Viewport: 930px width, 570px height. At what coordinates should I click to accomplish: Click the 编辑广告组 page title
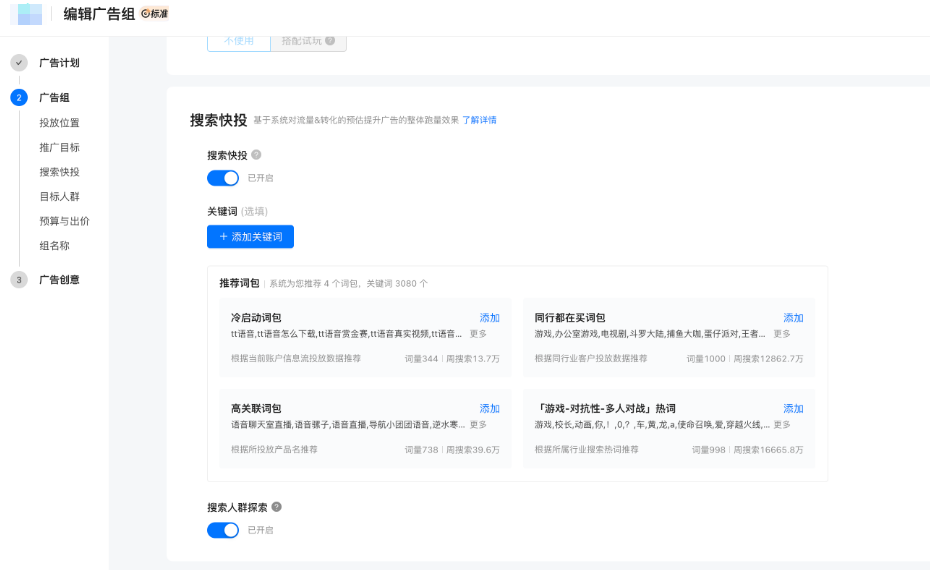pyautogui.click(x=100, y=14)
